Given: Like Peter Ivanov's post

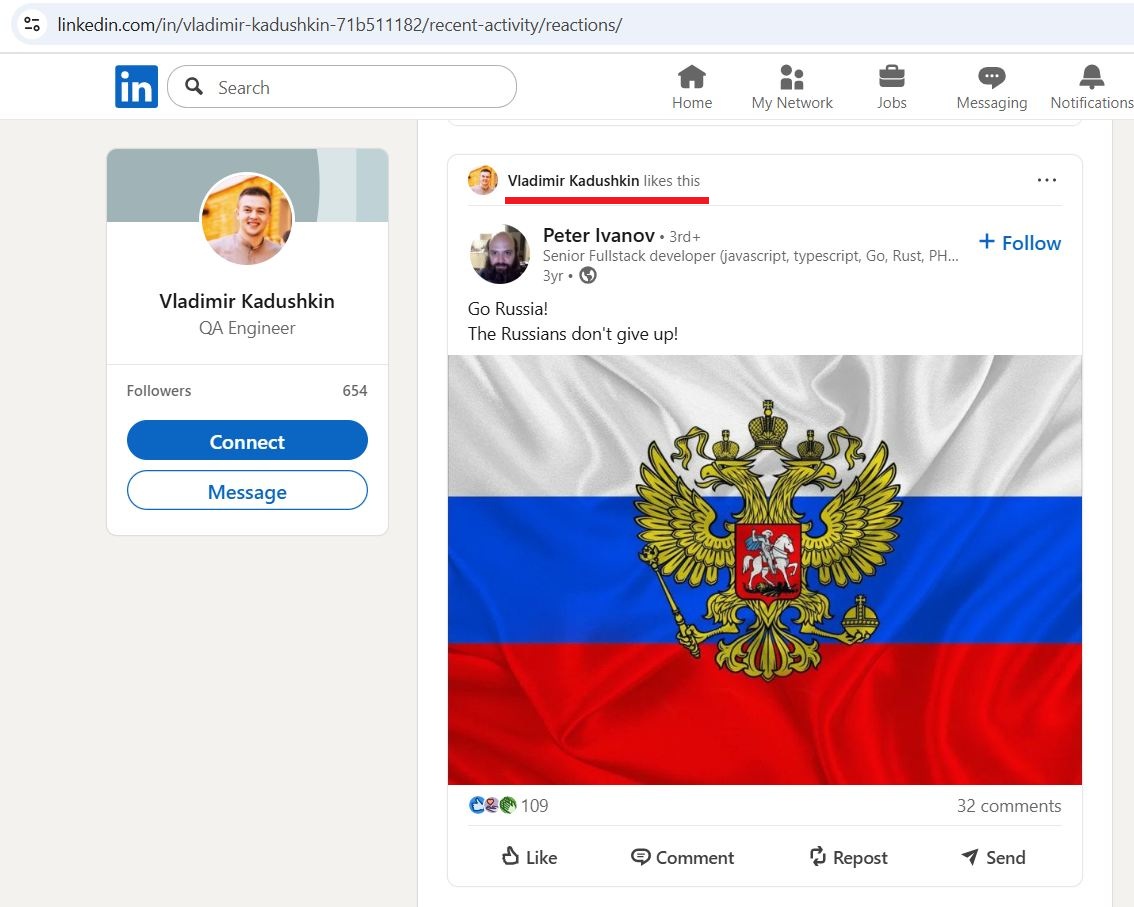Looking at the screenshot, I should click(x=529, y=857).
